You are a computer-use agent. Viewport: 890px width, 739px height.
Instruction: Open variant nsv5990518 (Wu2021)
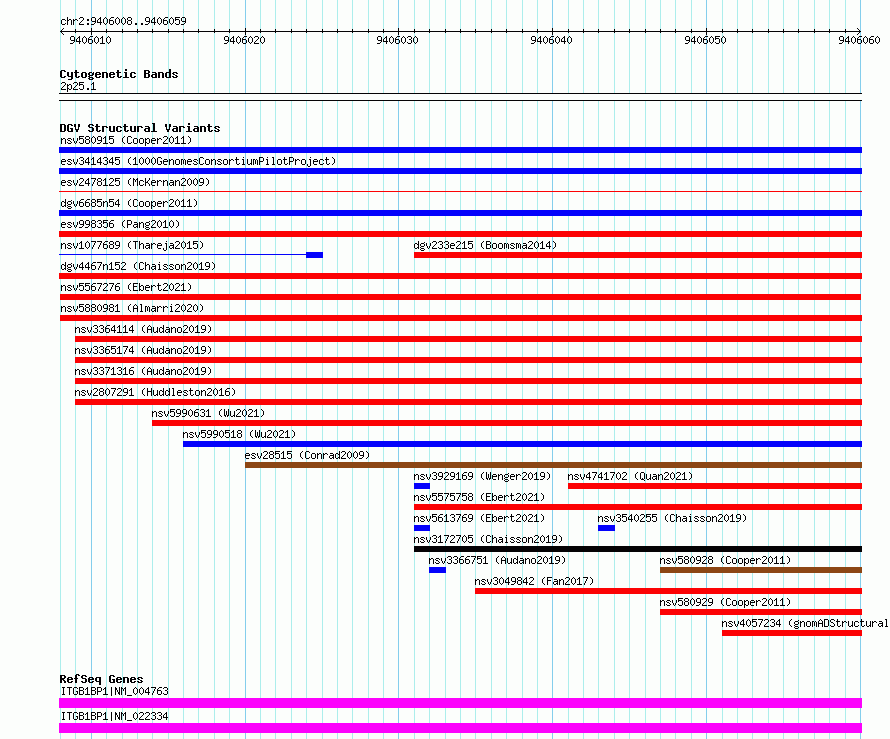[239, 434]
